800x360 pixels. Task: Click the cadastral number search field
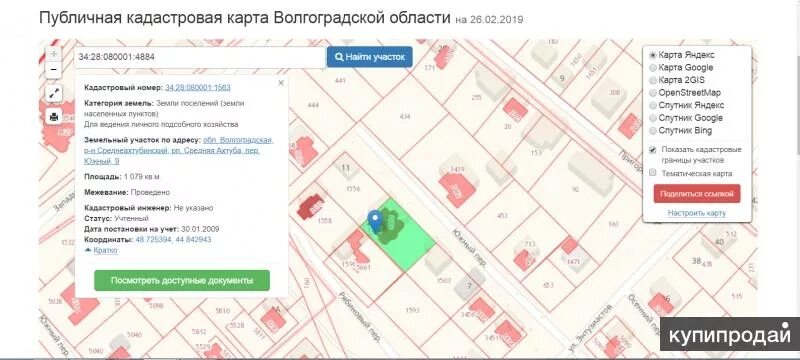(x=200, y=57)
